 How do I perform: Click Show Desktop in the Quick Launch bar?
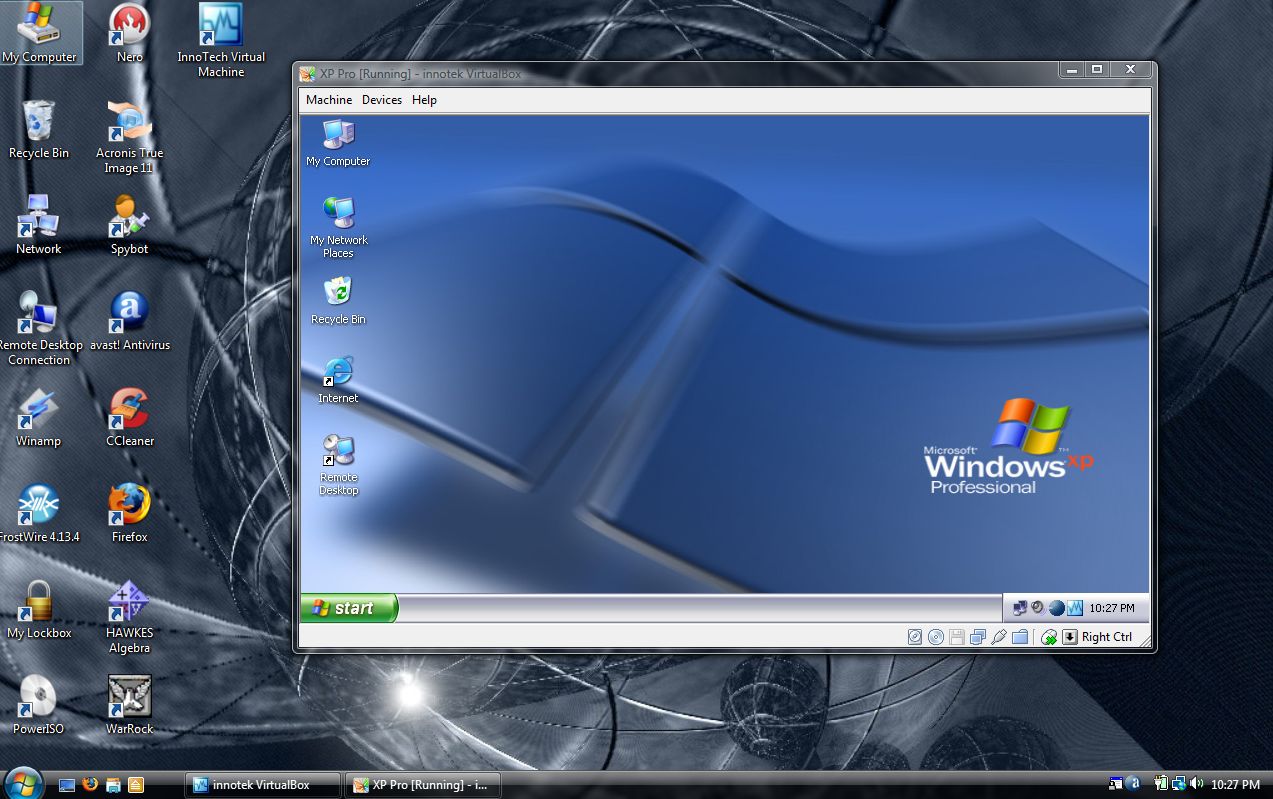coord(67,785)
